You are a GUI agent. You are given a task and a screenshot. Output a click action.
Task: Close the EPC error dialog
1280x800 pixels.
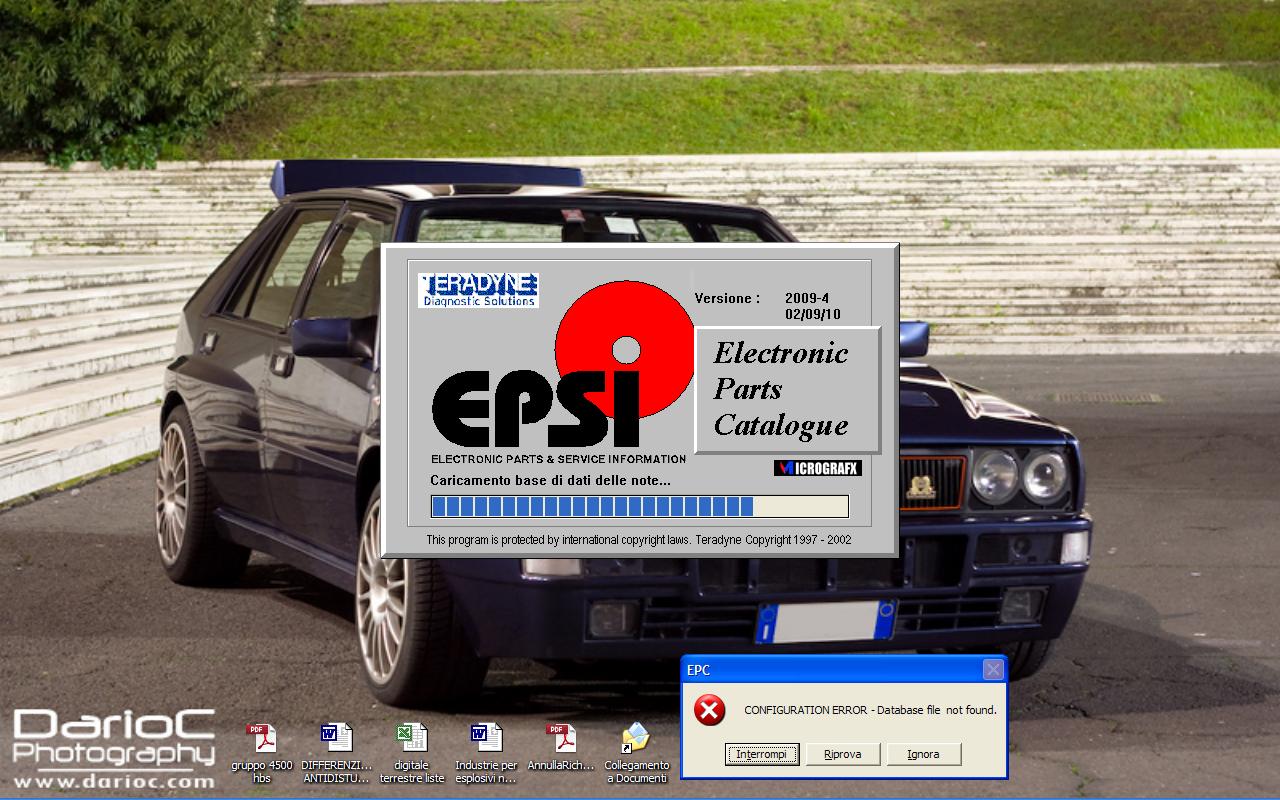coord(993,670)
